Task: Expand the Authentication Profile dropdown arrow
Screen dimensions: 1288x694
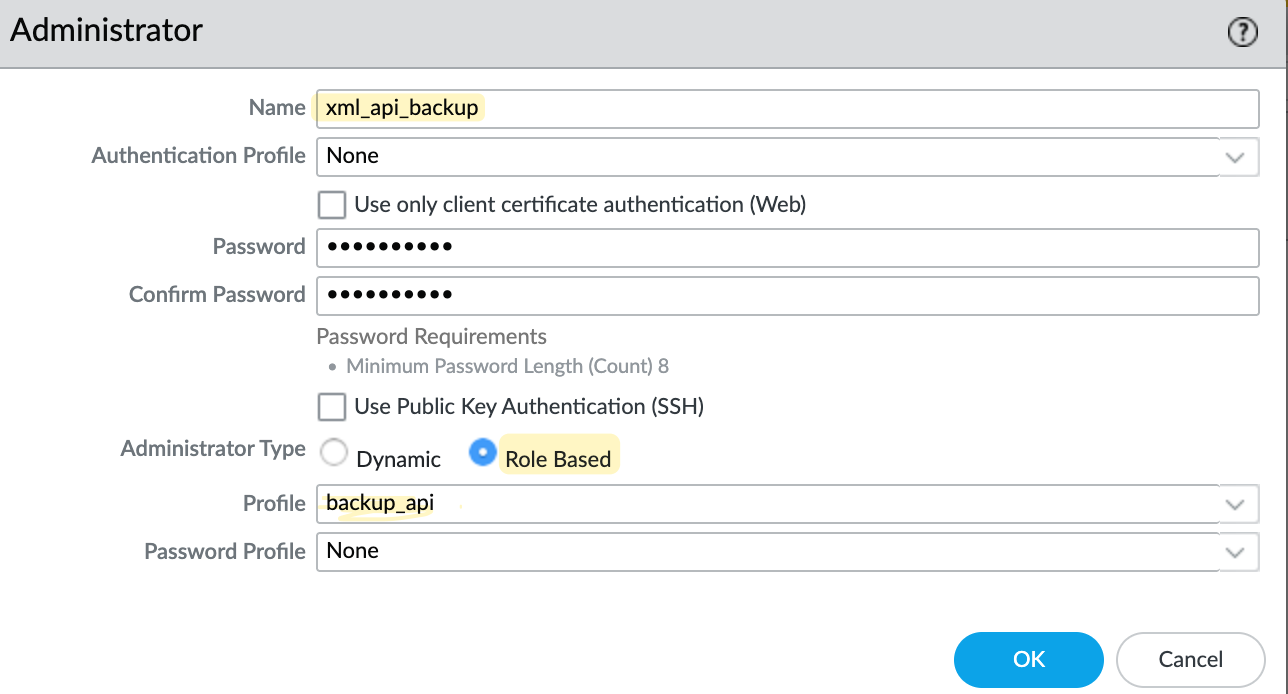Action: (1236, 157)
